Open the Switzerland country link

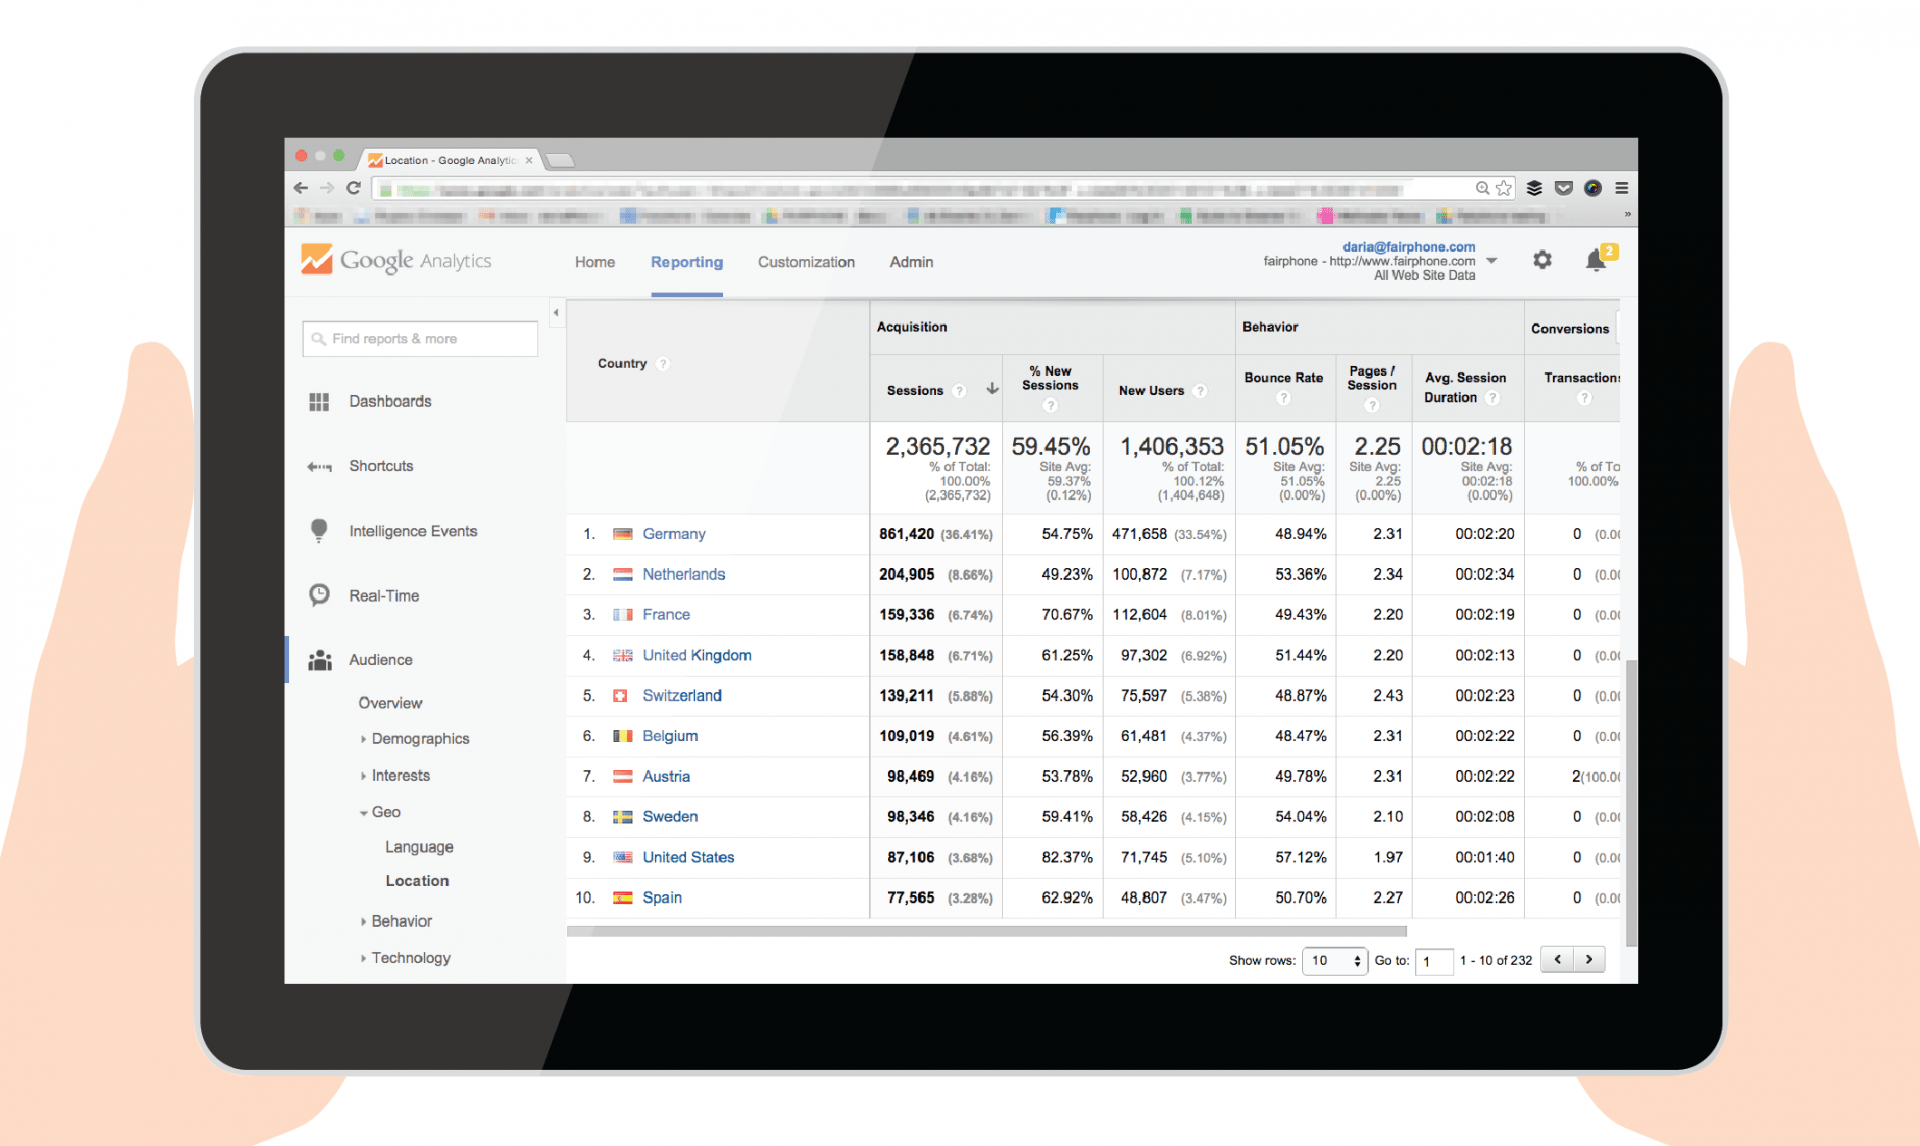tap(682, 695)
